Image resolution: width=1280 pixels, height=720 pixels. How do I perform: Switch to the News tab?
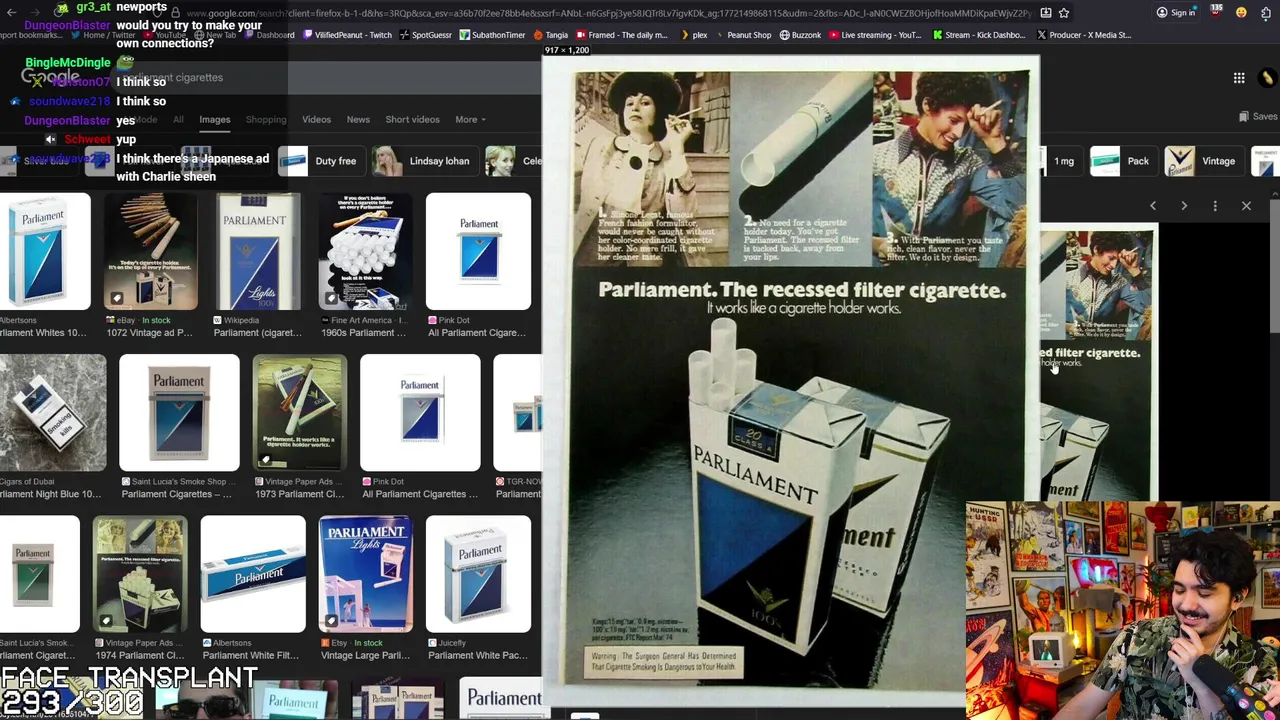tap(358, 120)
